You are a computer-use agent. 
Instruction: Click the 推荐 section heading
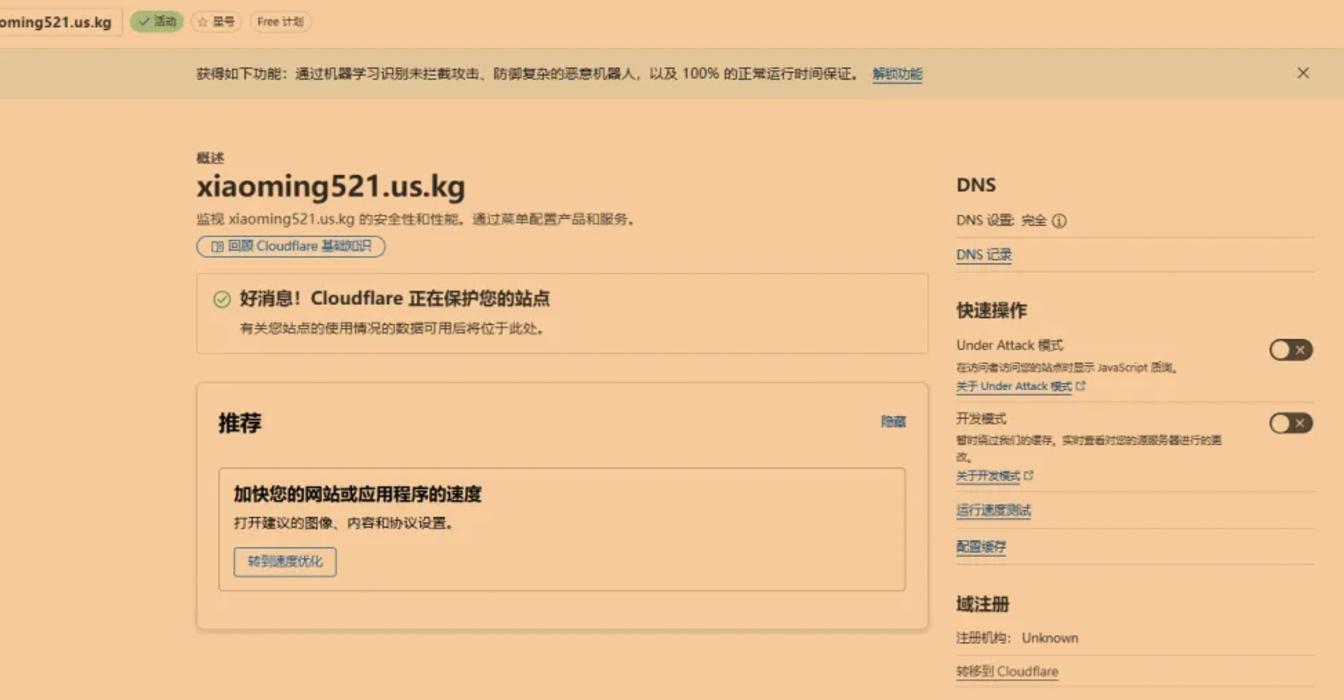240,423
